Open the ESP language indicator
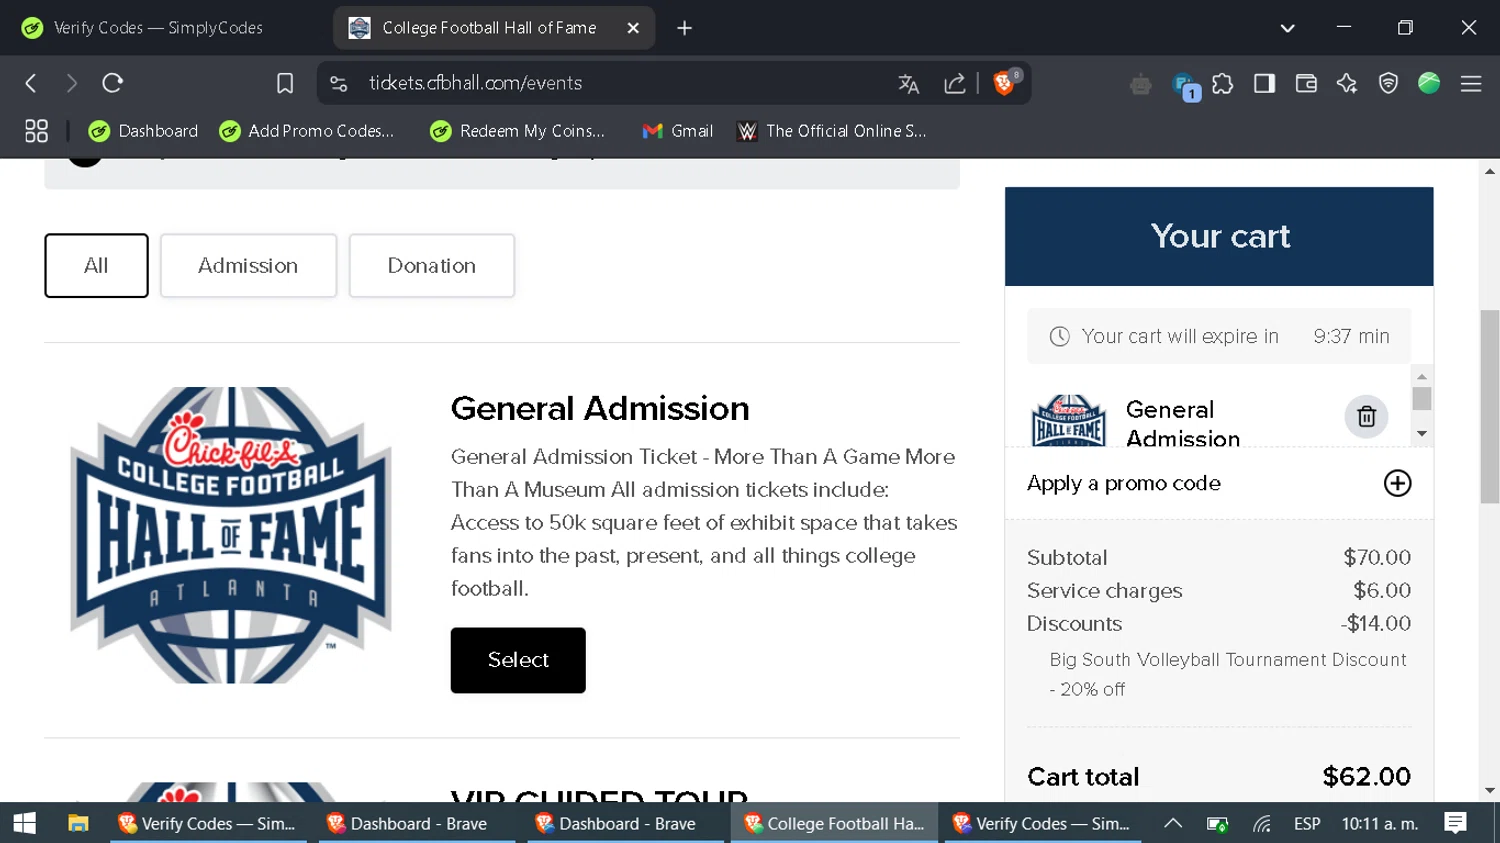 1306,823
